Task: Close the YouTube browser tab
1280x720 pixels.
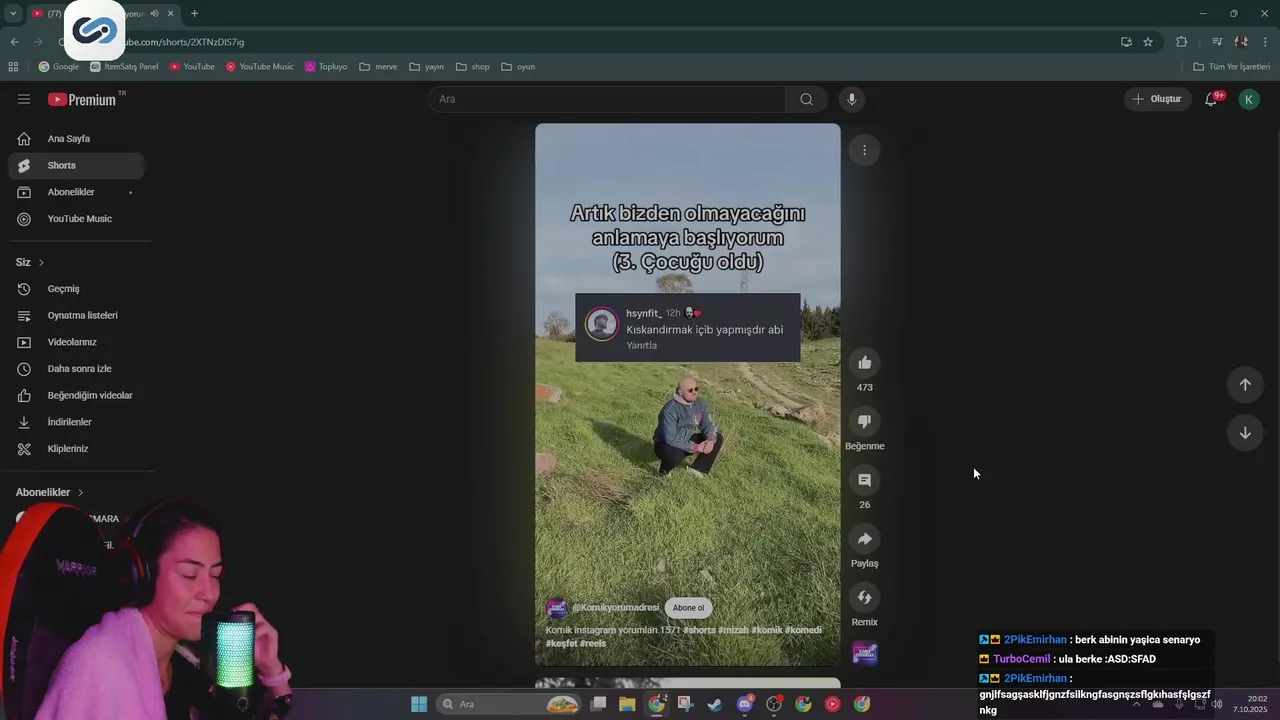Action: 172,13
